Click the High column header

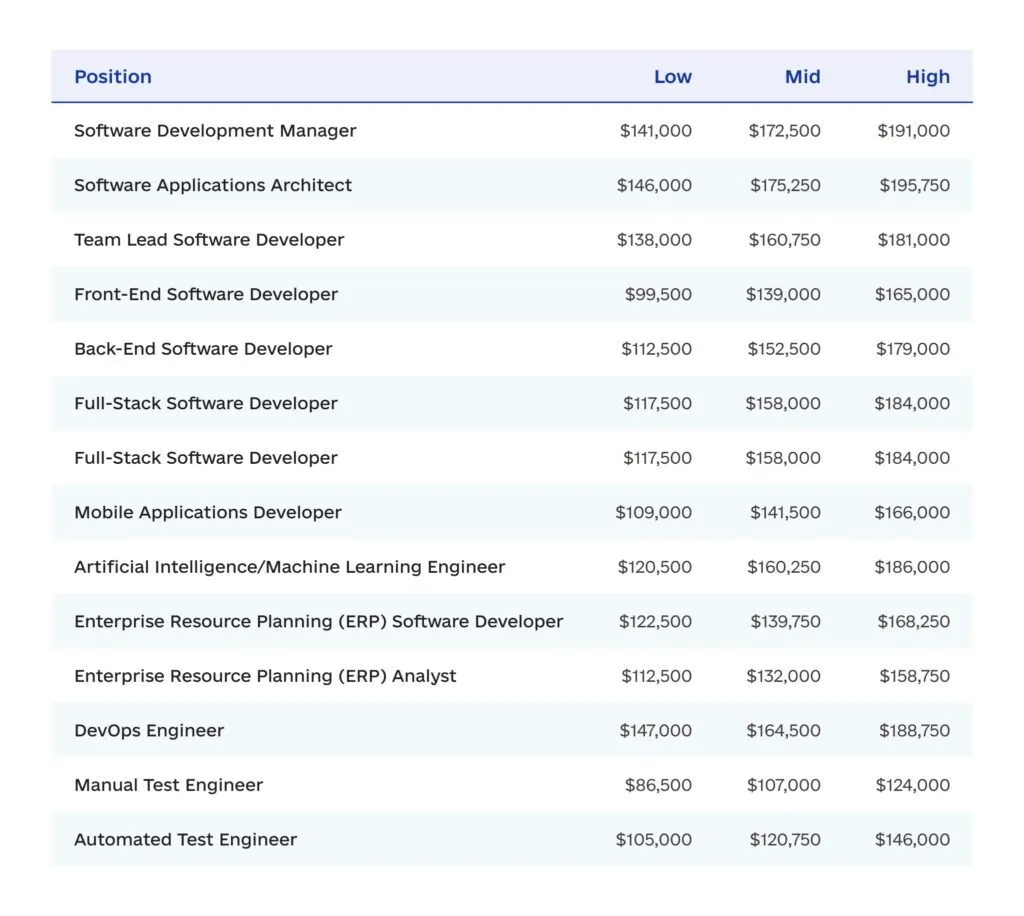tap(928, 77)
